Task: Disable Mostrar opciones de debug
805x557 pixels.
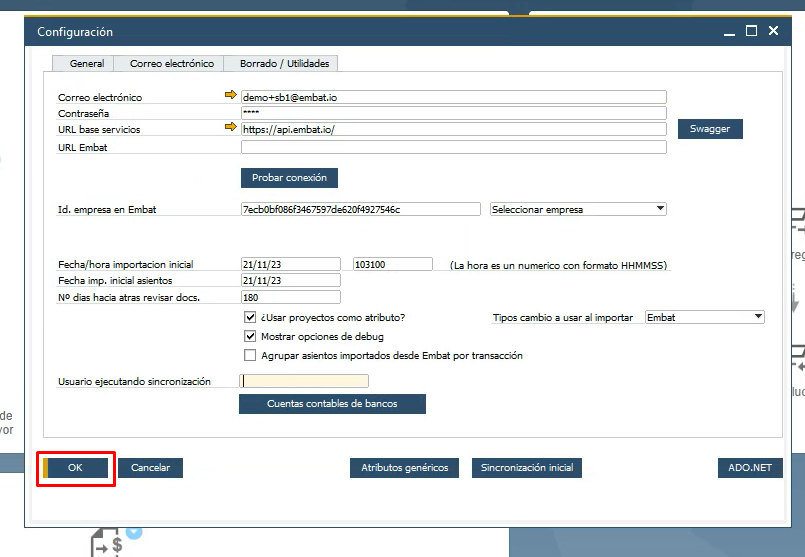Action: click(x=250, y=337)
